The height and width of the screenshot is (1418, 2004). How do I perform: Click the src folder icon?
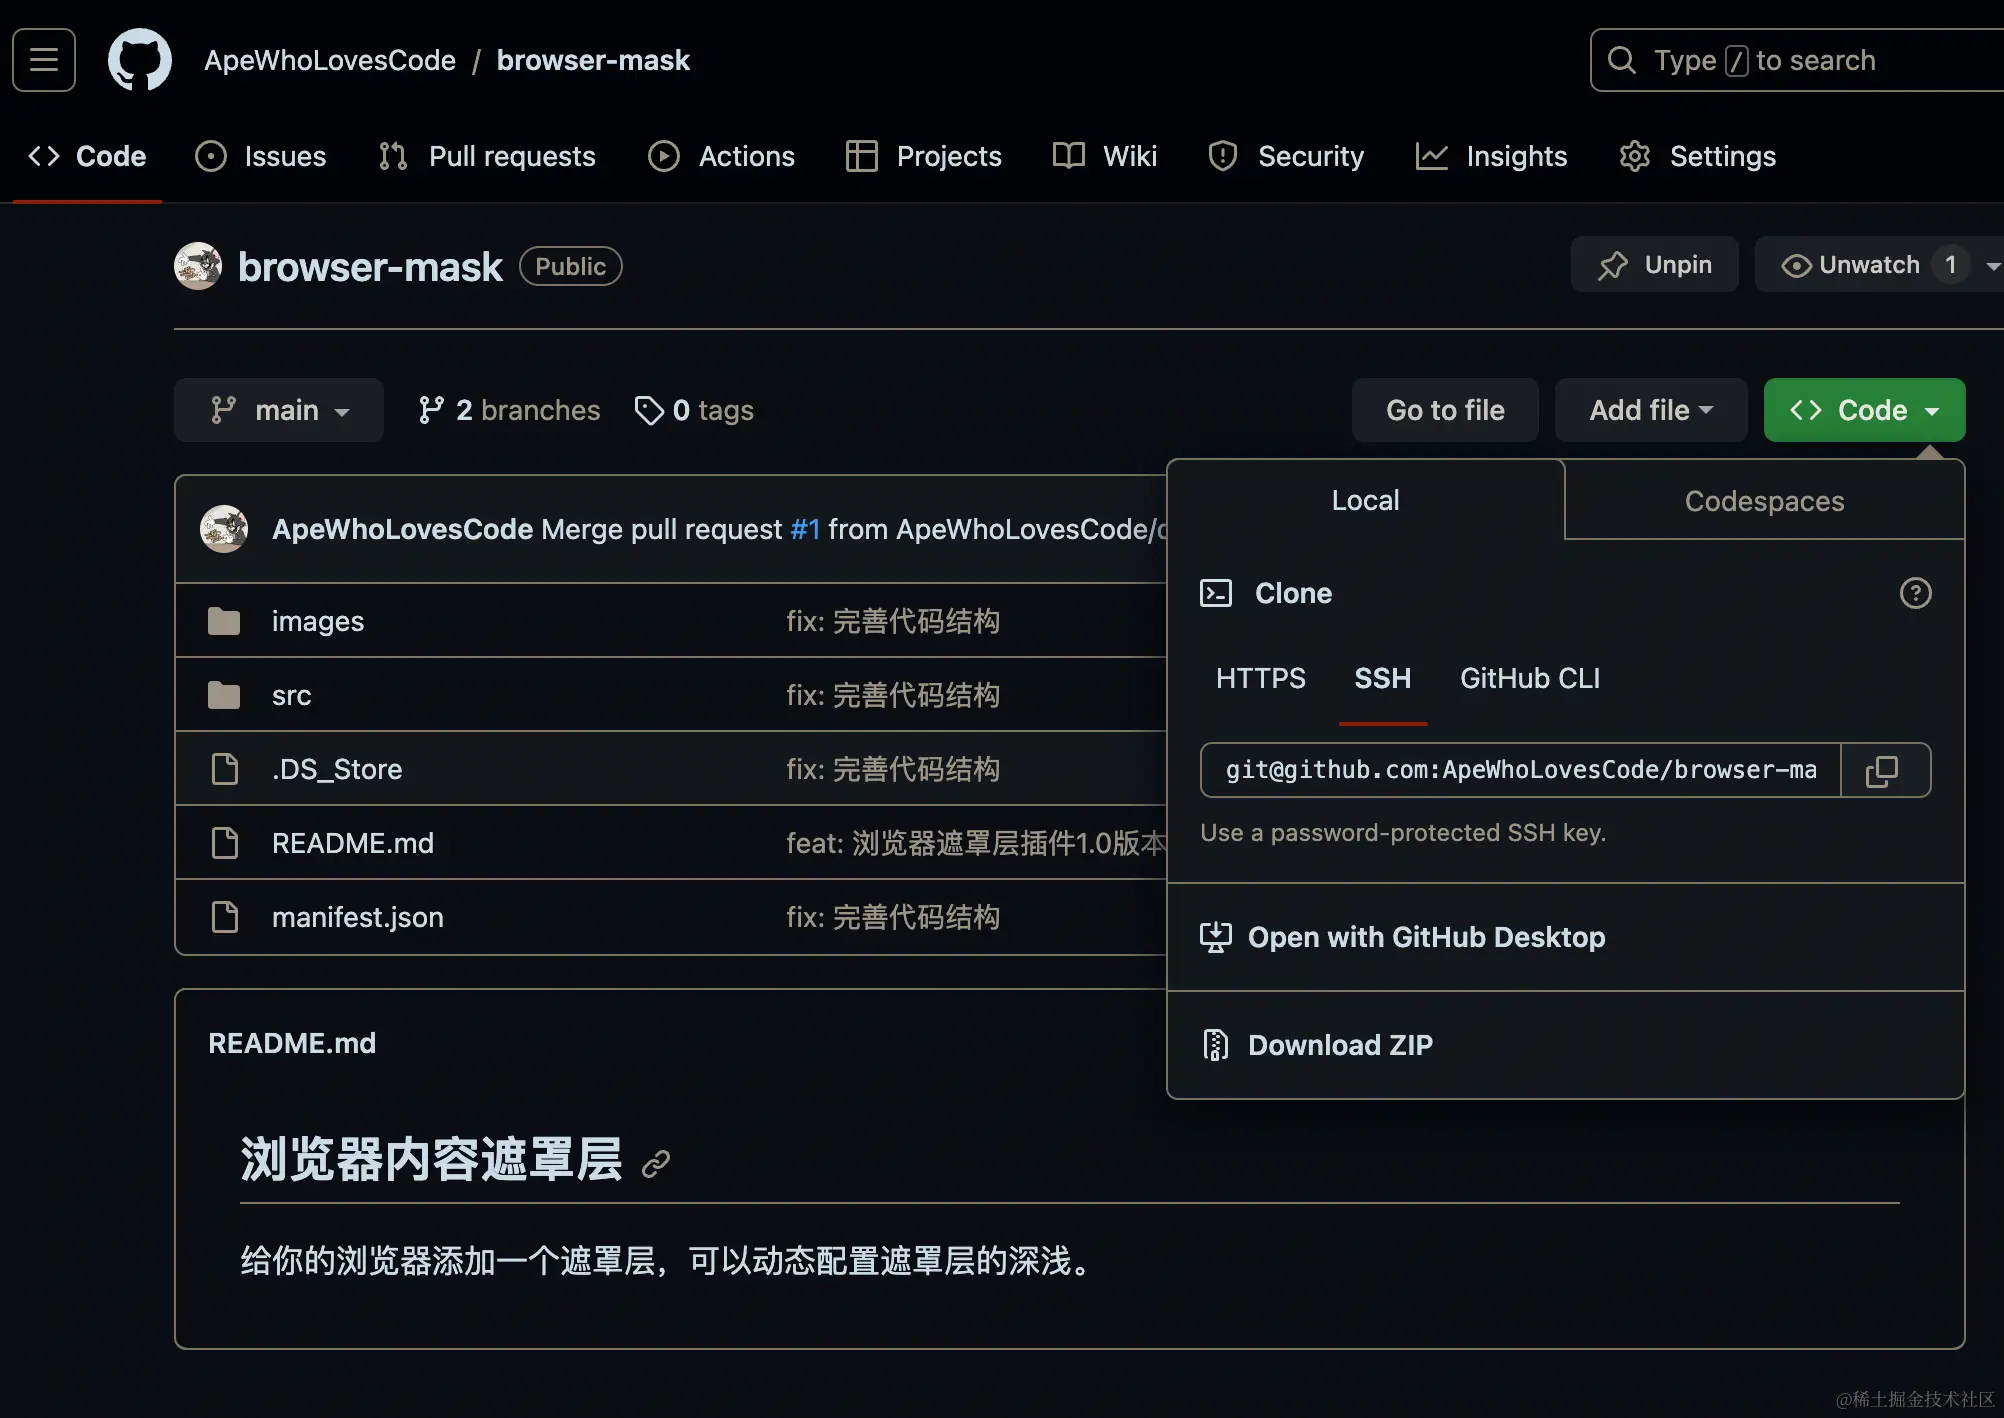[224, 695]
